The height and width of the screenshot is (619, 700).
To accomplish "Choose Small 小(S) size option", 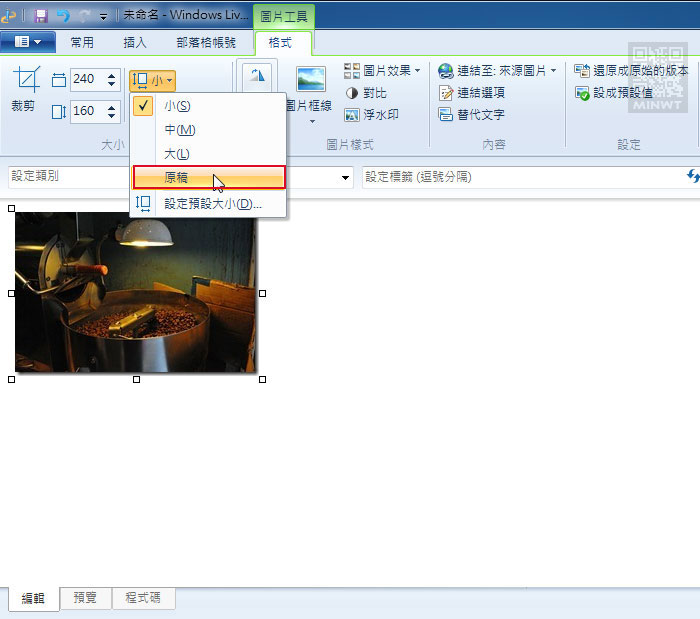I will (x=209, y=106).
